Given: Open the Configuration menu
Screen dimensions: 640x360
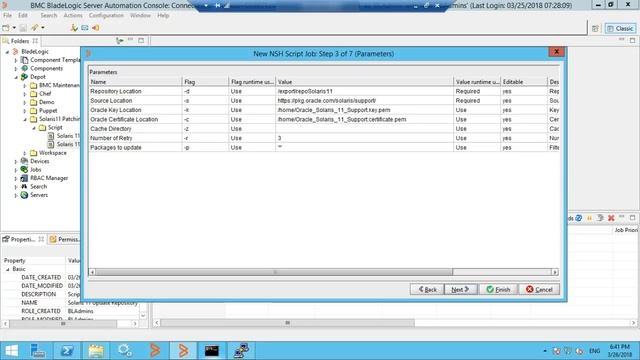Looking at the screenshot, I should (106, 16).
